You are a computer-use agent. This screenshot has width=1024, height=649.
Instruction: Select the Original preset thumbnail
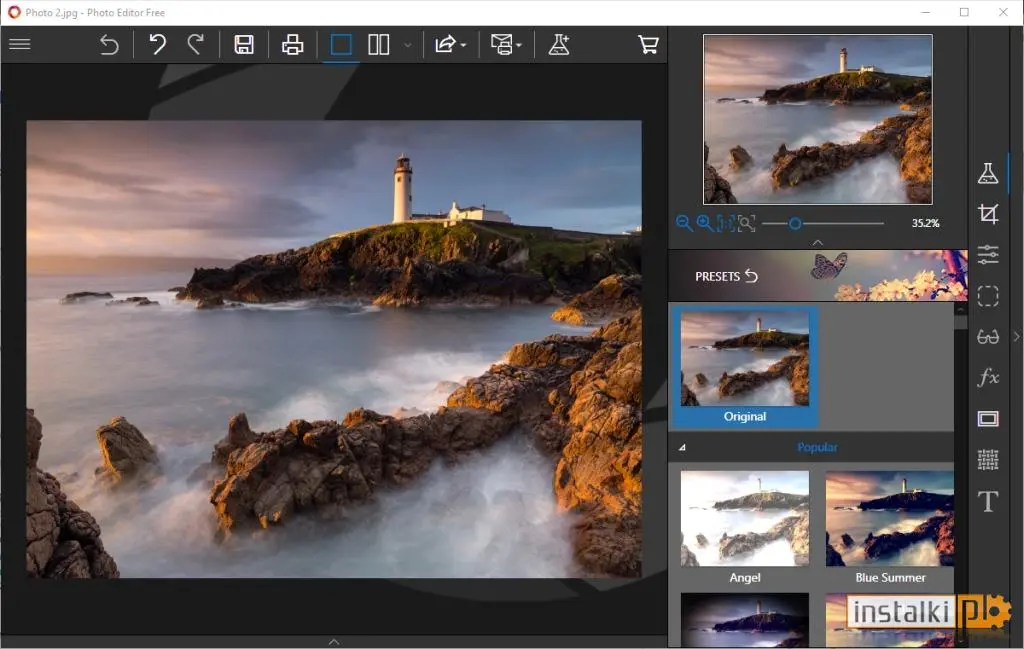744,367
